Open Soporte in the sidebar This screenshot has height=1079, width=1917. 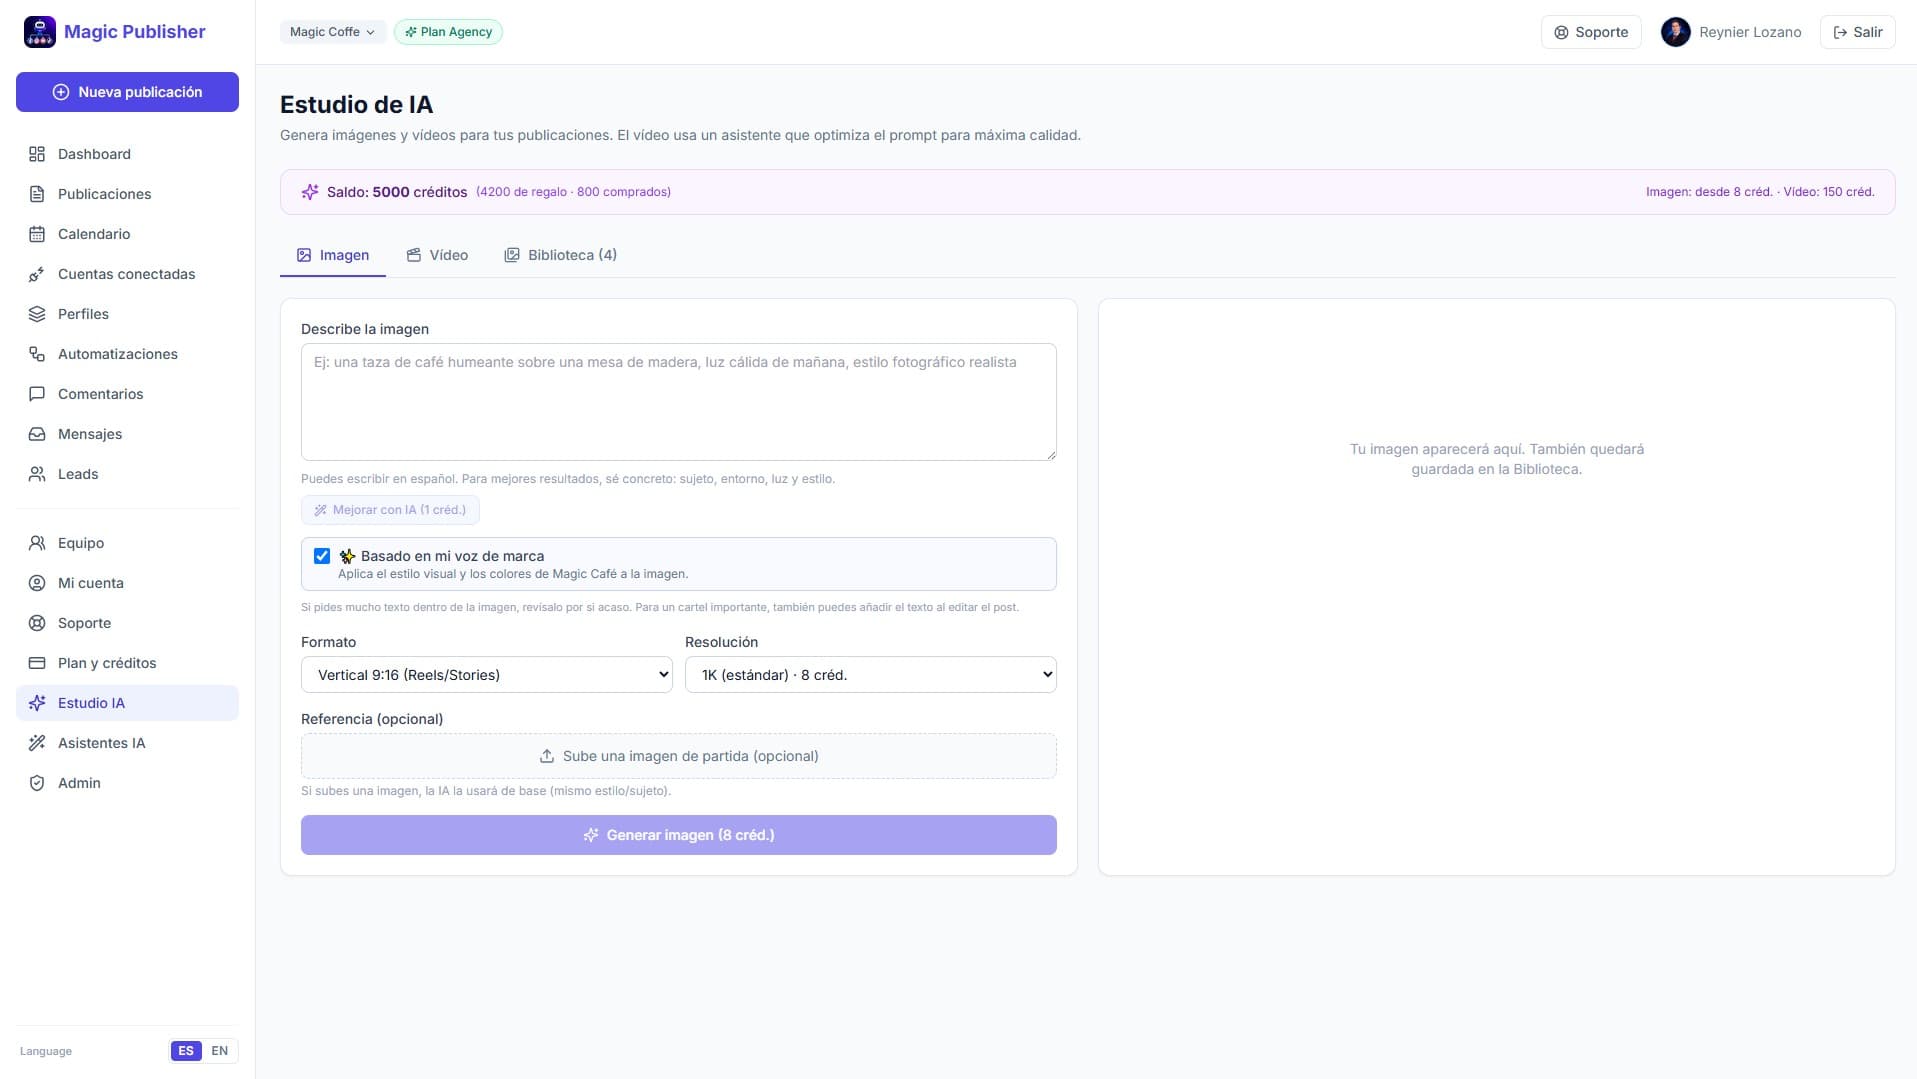tap(127, 623)
